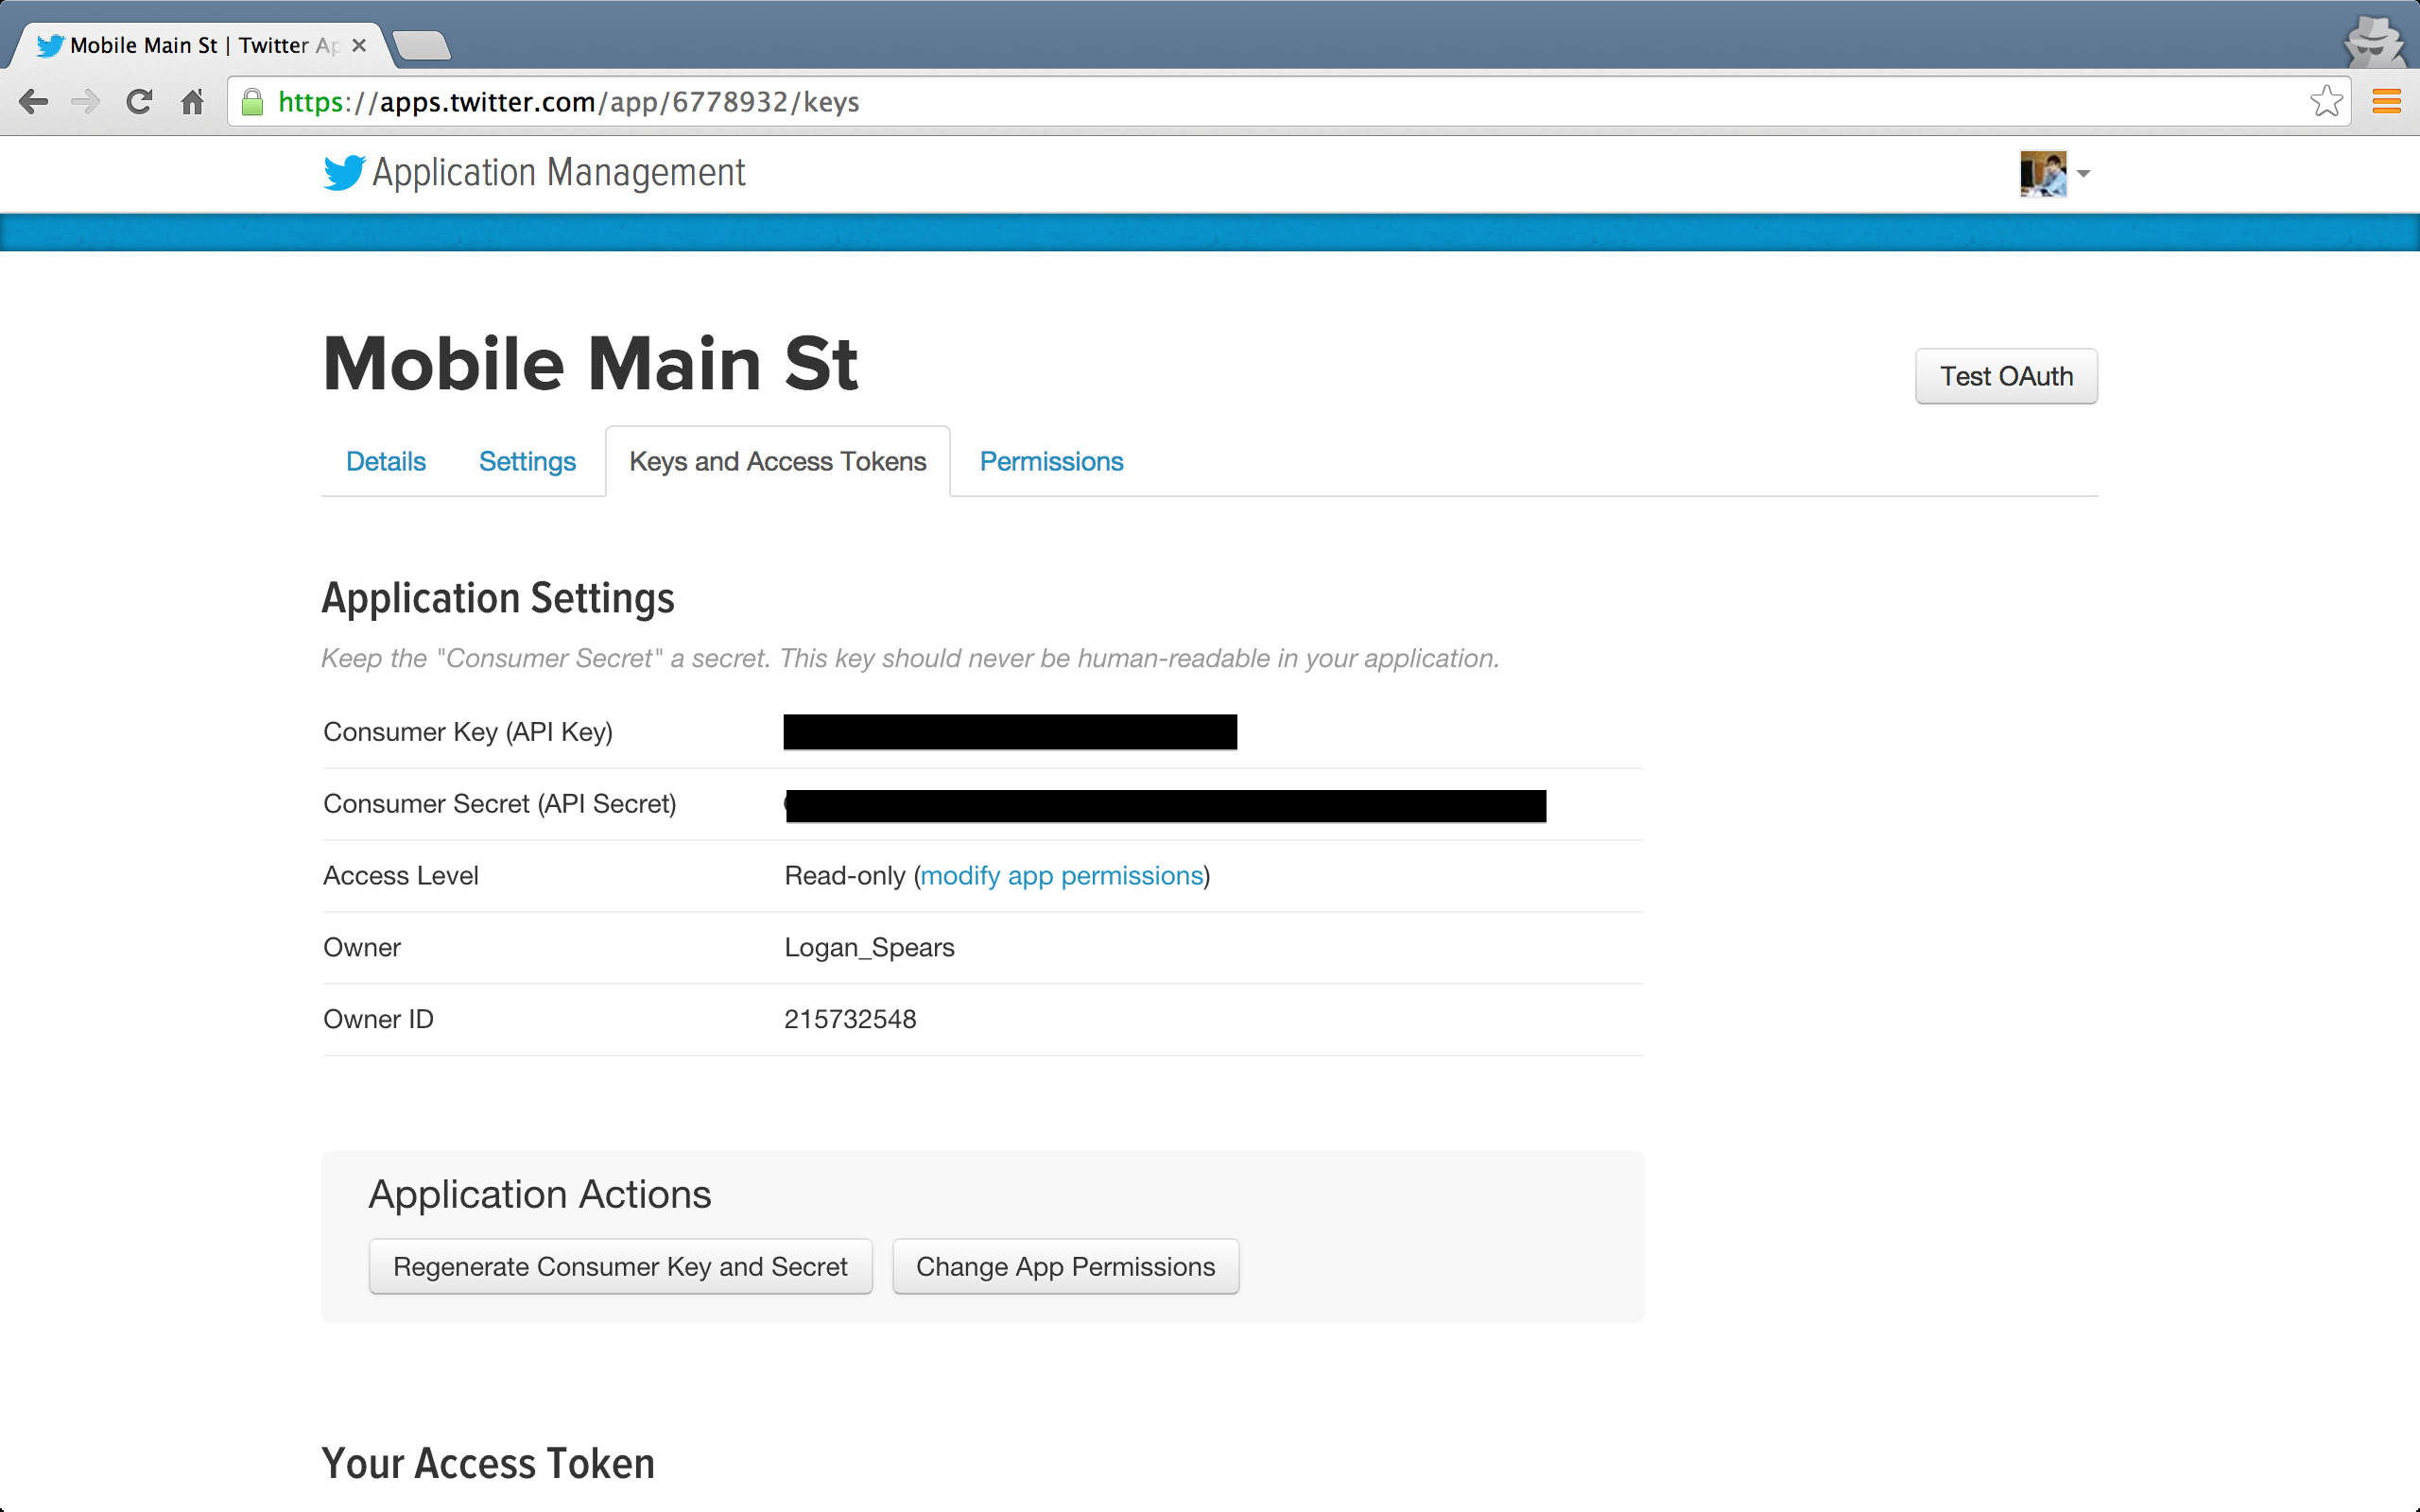Switch to the Details tab
The height and width of the screenshot is (1512, 2420).
coord(385,461)
